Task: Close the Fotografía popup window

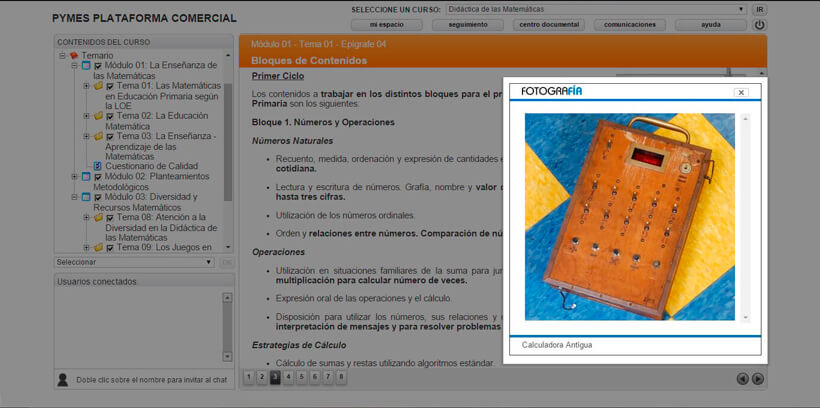Action: (741, 93)
